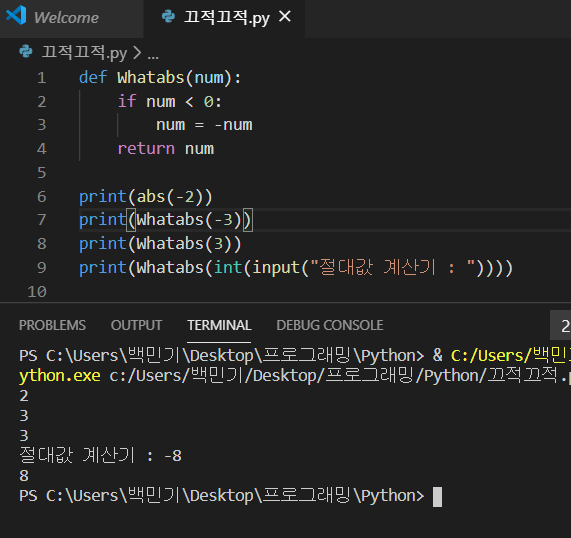Click the terminal prompt cursor at the end
Screen dimensions: 571x538
coord(437,497)
